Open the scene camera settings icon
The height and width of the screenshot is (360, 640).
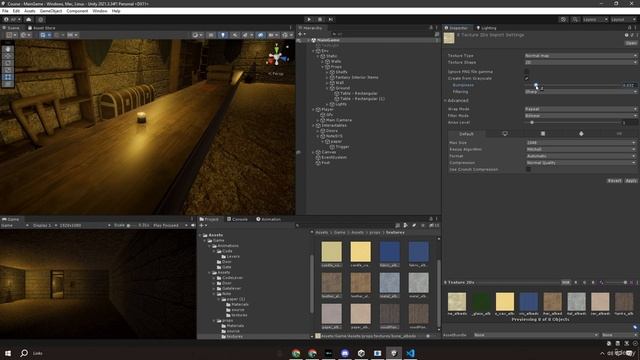pos(272,35)
